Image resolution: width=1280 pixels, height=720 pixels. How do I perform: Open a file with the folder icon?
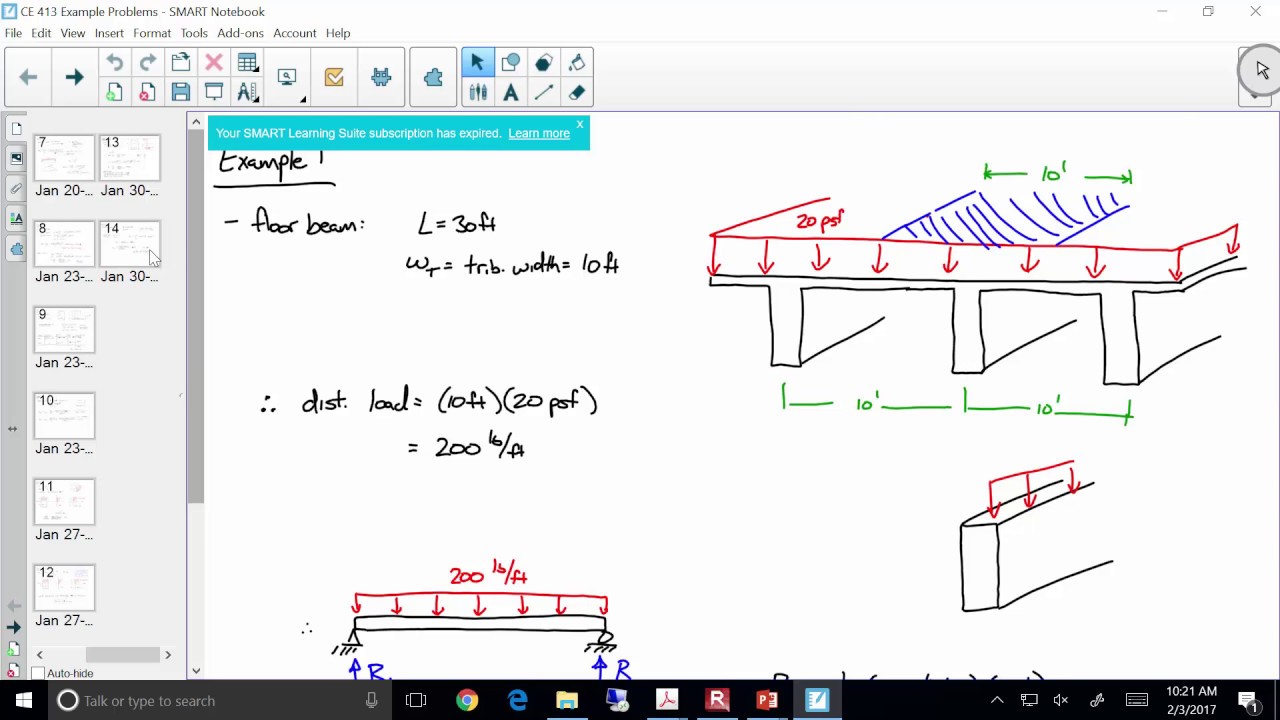pos(181,63)
